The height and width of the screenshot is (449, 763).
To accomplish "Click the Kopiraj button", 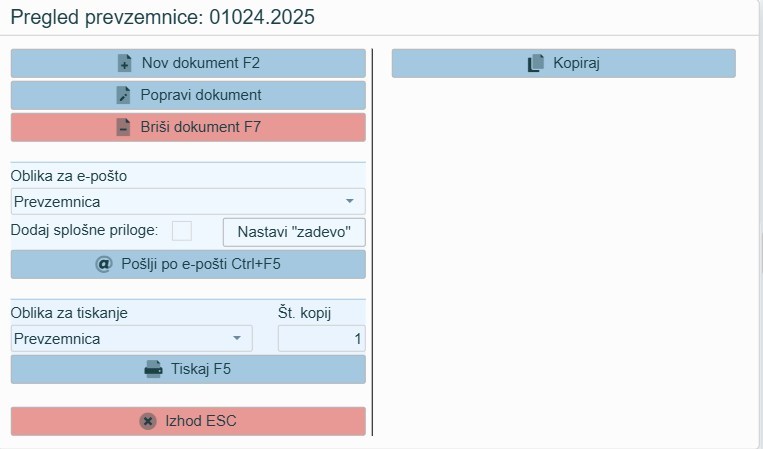I will (x=563, y=63).
